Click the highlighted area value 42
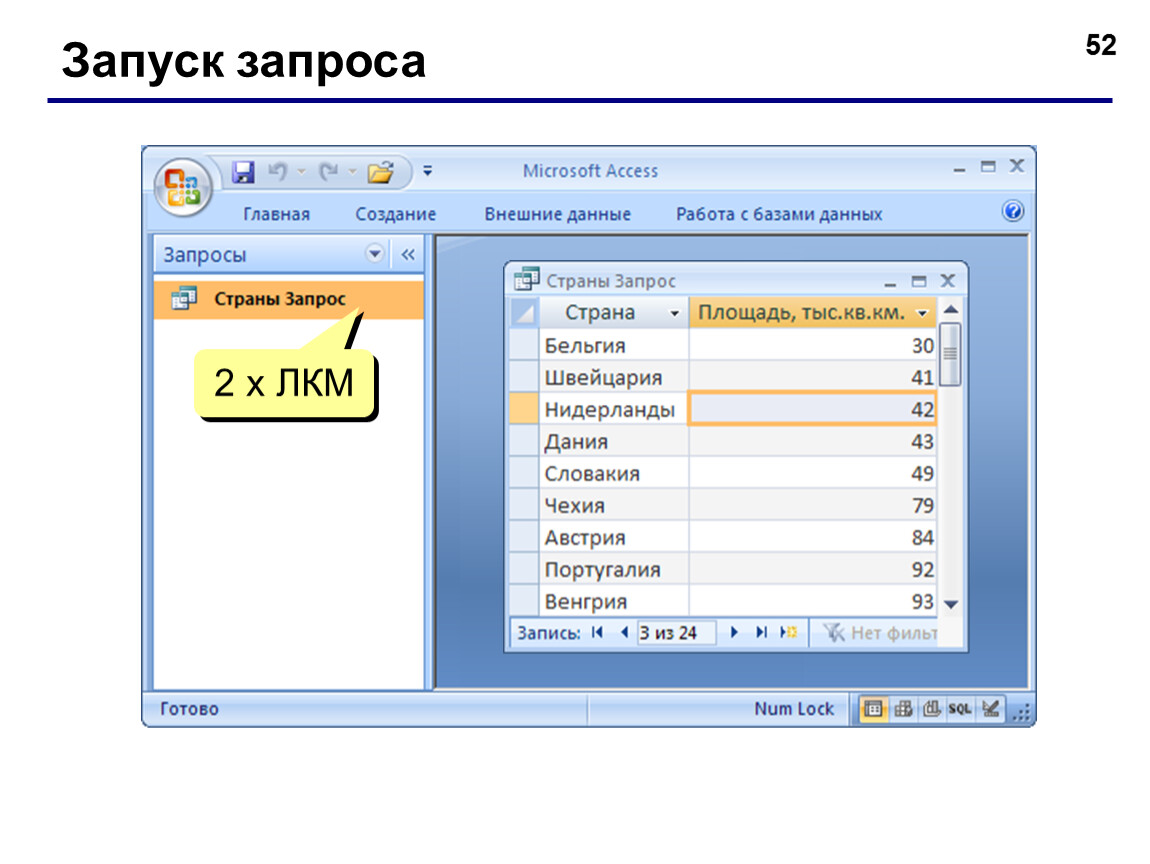 813,409
